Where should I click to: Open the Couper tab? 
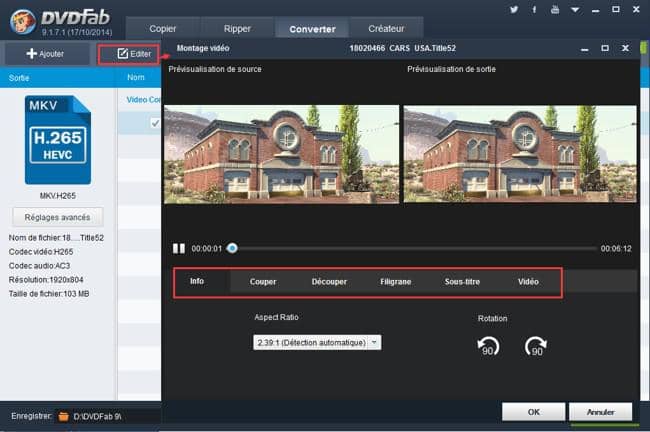coord(263,282)
